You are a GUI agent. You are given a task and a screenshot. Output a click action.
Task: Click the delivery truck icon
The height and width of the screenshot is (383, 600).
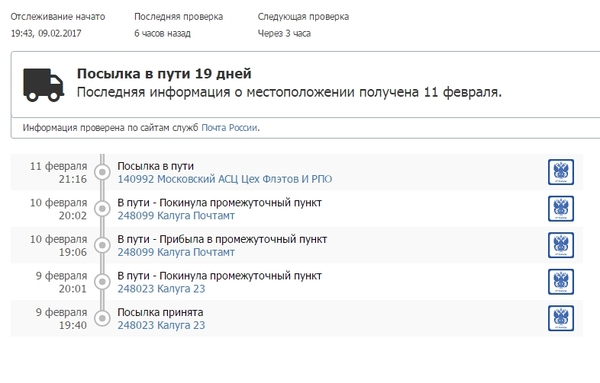point(43,85)
